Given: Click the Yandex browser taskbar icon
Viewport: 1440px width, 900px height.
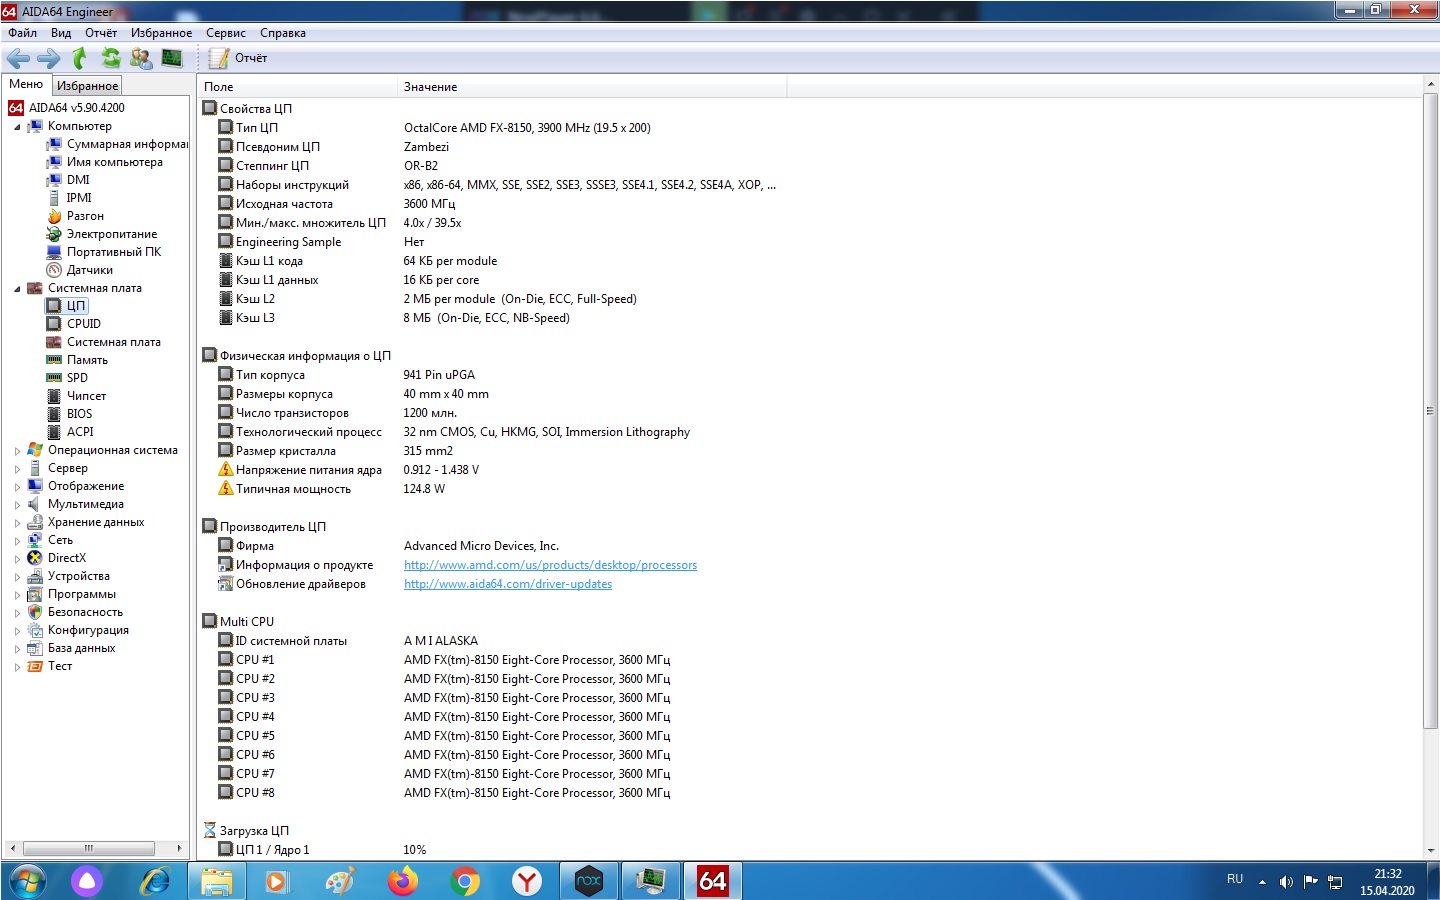Looking at the screenshot, I should point(526,881).
